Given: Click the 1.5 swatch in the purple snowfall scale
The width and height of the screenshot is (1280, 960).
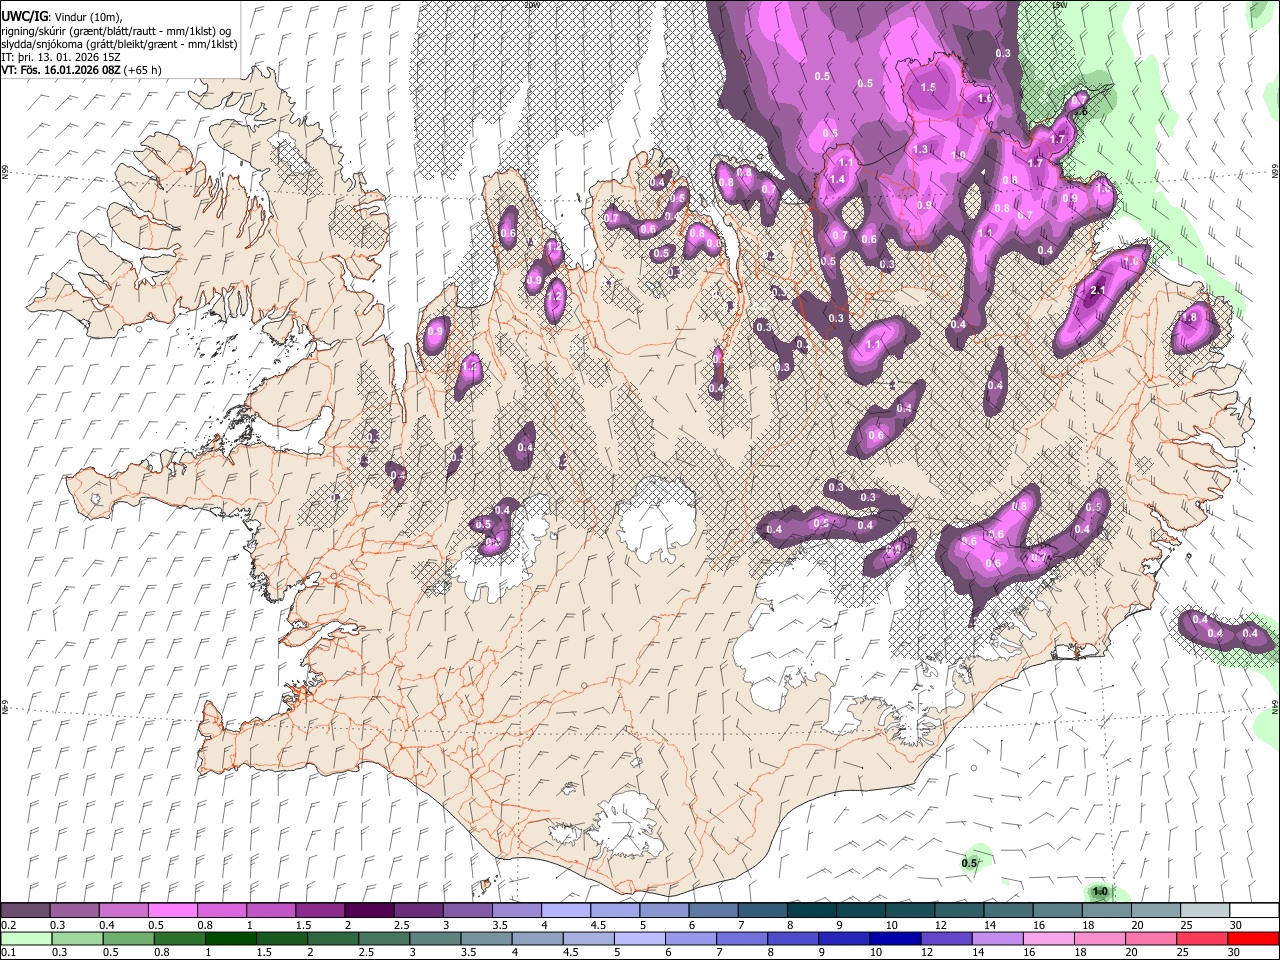Looking at the screenshot, I should [x=320, y=911].
